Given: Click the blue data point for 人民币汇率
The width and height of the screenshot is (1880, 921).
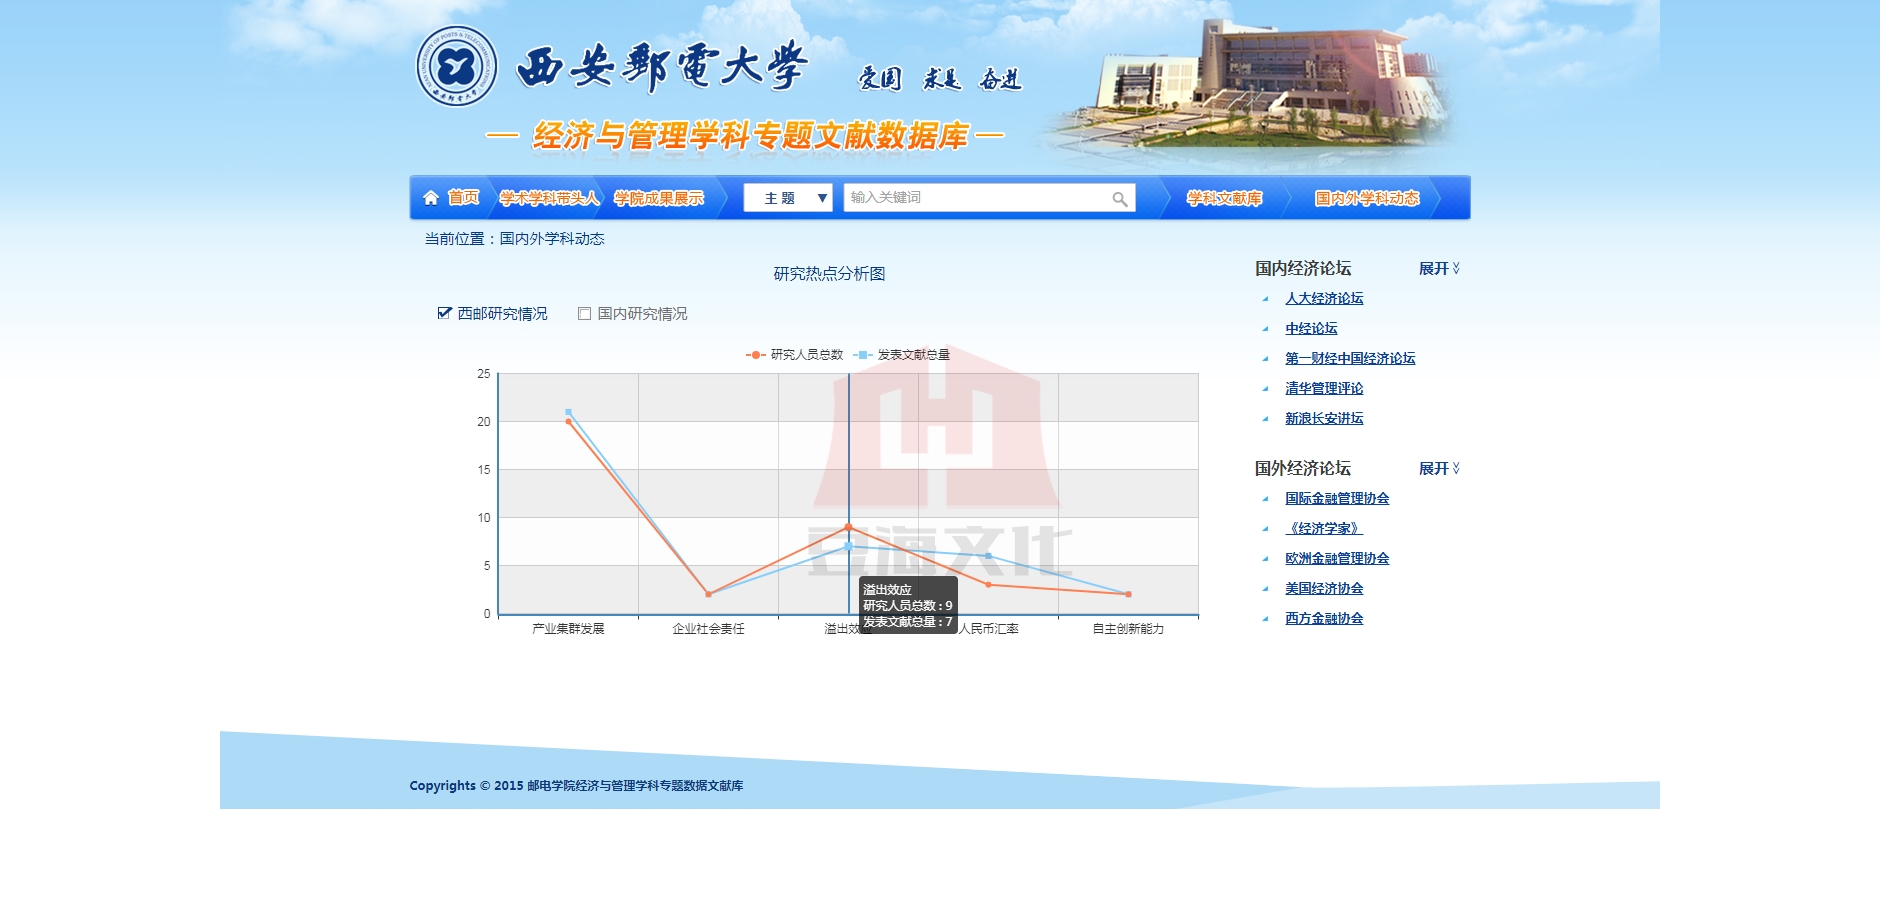Looking at the screenshot, I should (x=988, y=556).
